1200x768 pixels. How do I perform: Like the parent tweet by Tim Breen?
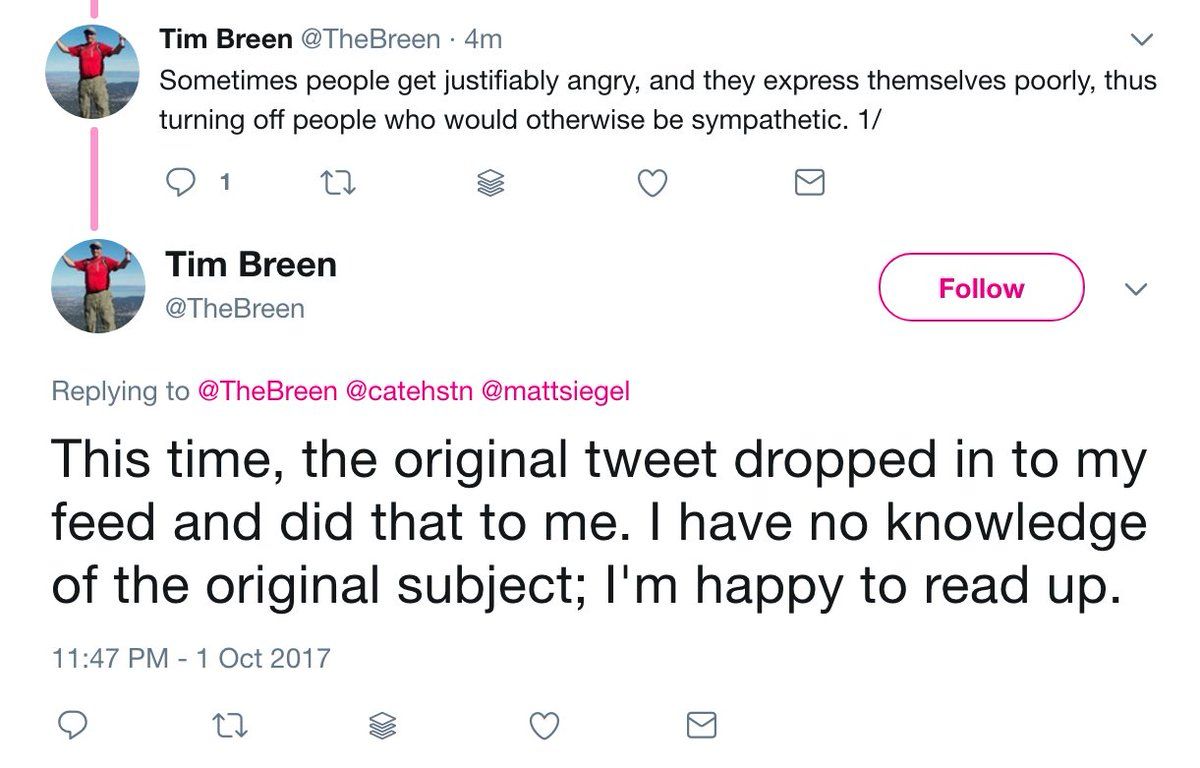click(x=652, y=182)
